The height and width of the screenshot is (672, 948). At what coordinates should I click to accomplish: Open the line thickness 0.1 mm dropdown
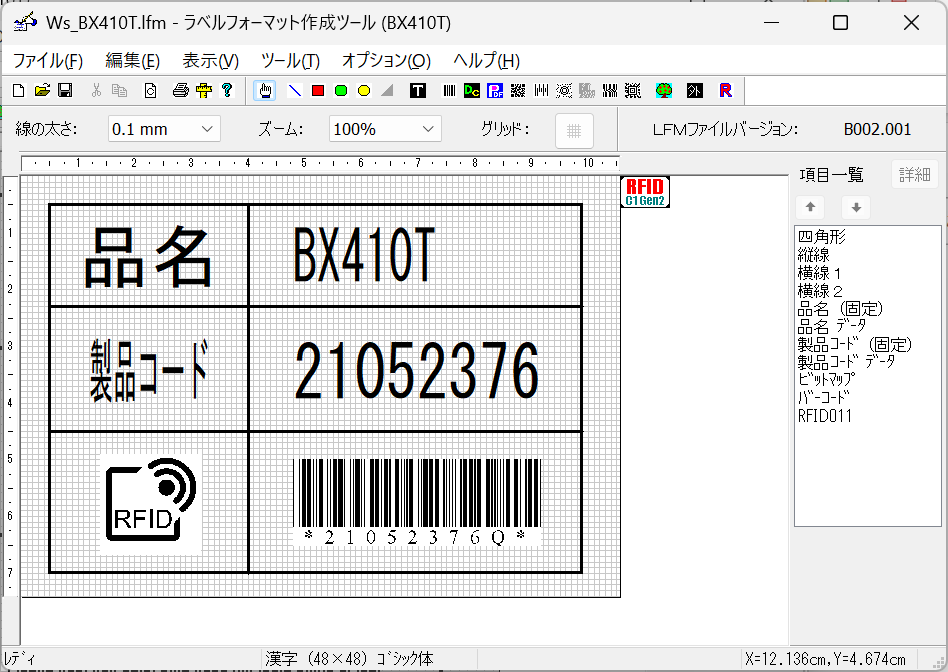pyautogui.click(x=164, y=129)
